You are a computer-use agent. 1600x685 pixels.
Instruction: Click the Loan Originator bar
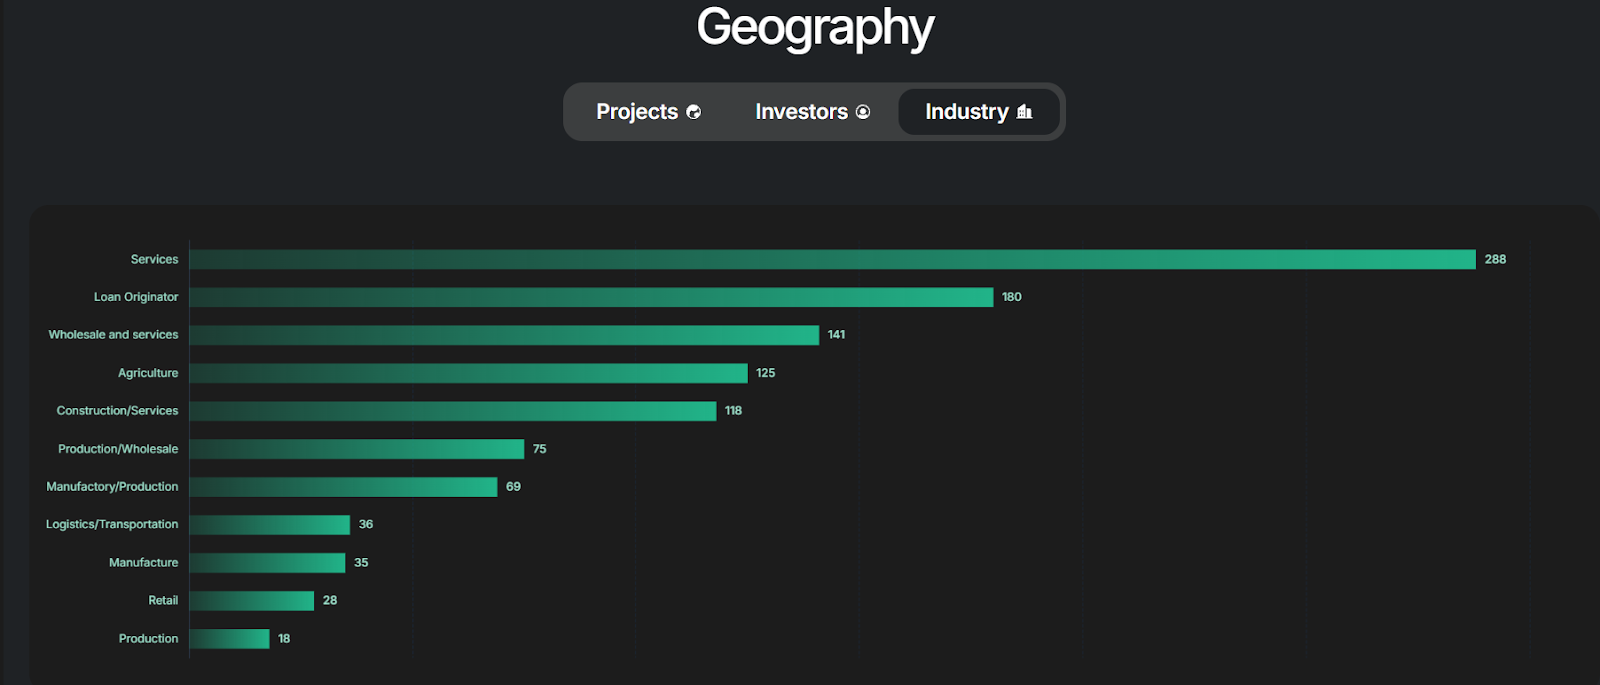[590, 296]
